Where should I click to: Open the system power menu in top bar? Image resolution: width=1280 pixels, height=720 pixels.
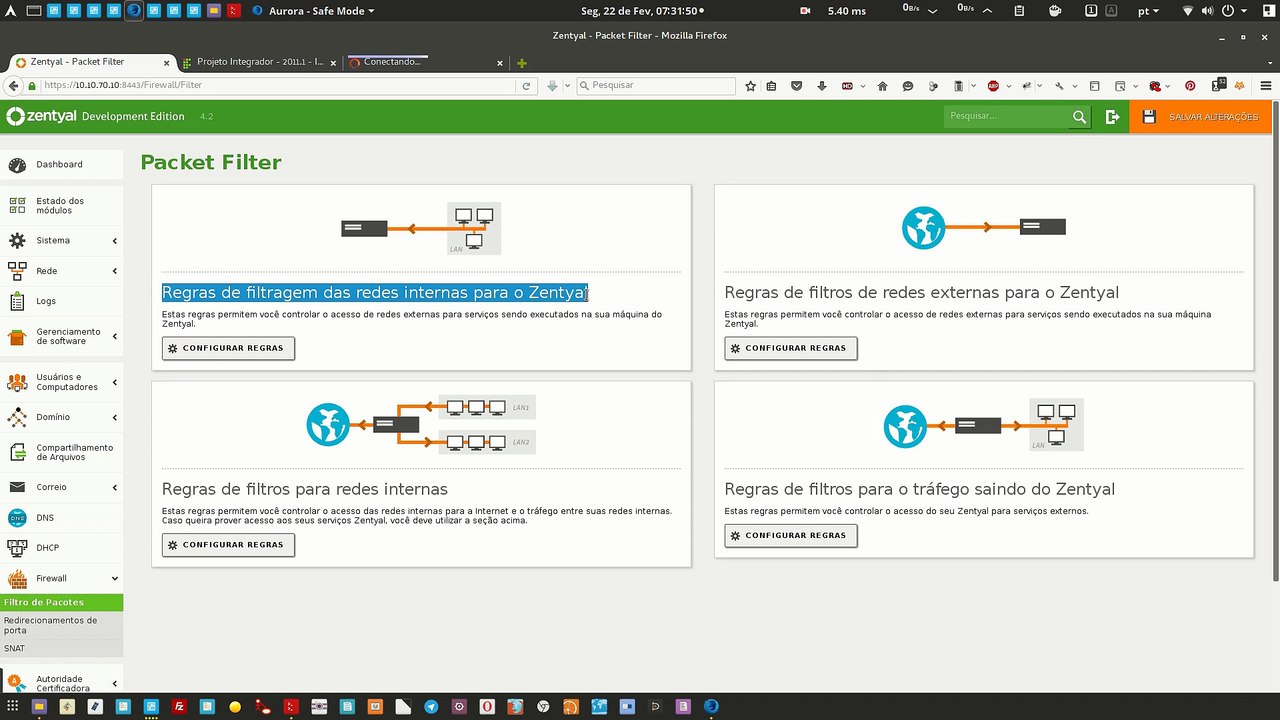pyautogui.click(x=1234, y=11)
